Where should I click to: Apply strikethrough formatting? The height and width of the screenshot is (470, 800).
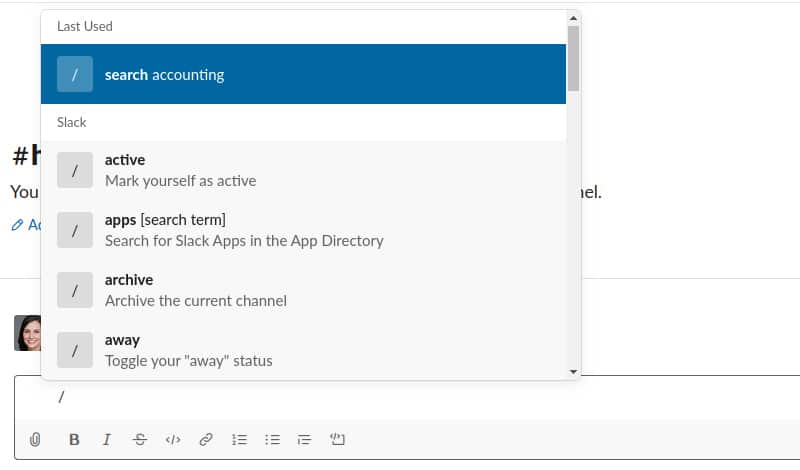(x=139, y=439)
